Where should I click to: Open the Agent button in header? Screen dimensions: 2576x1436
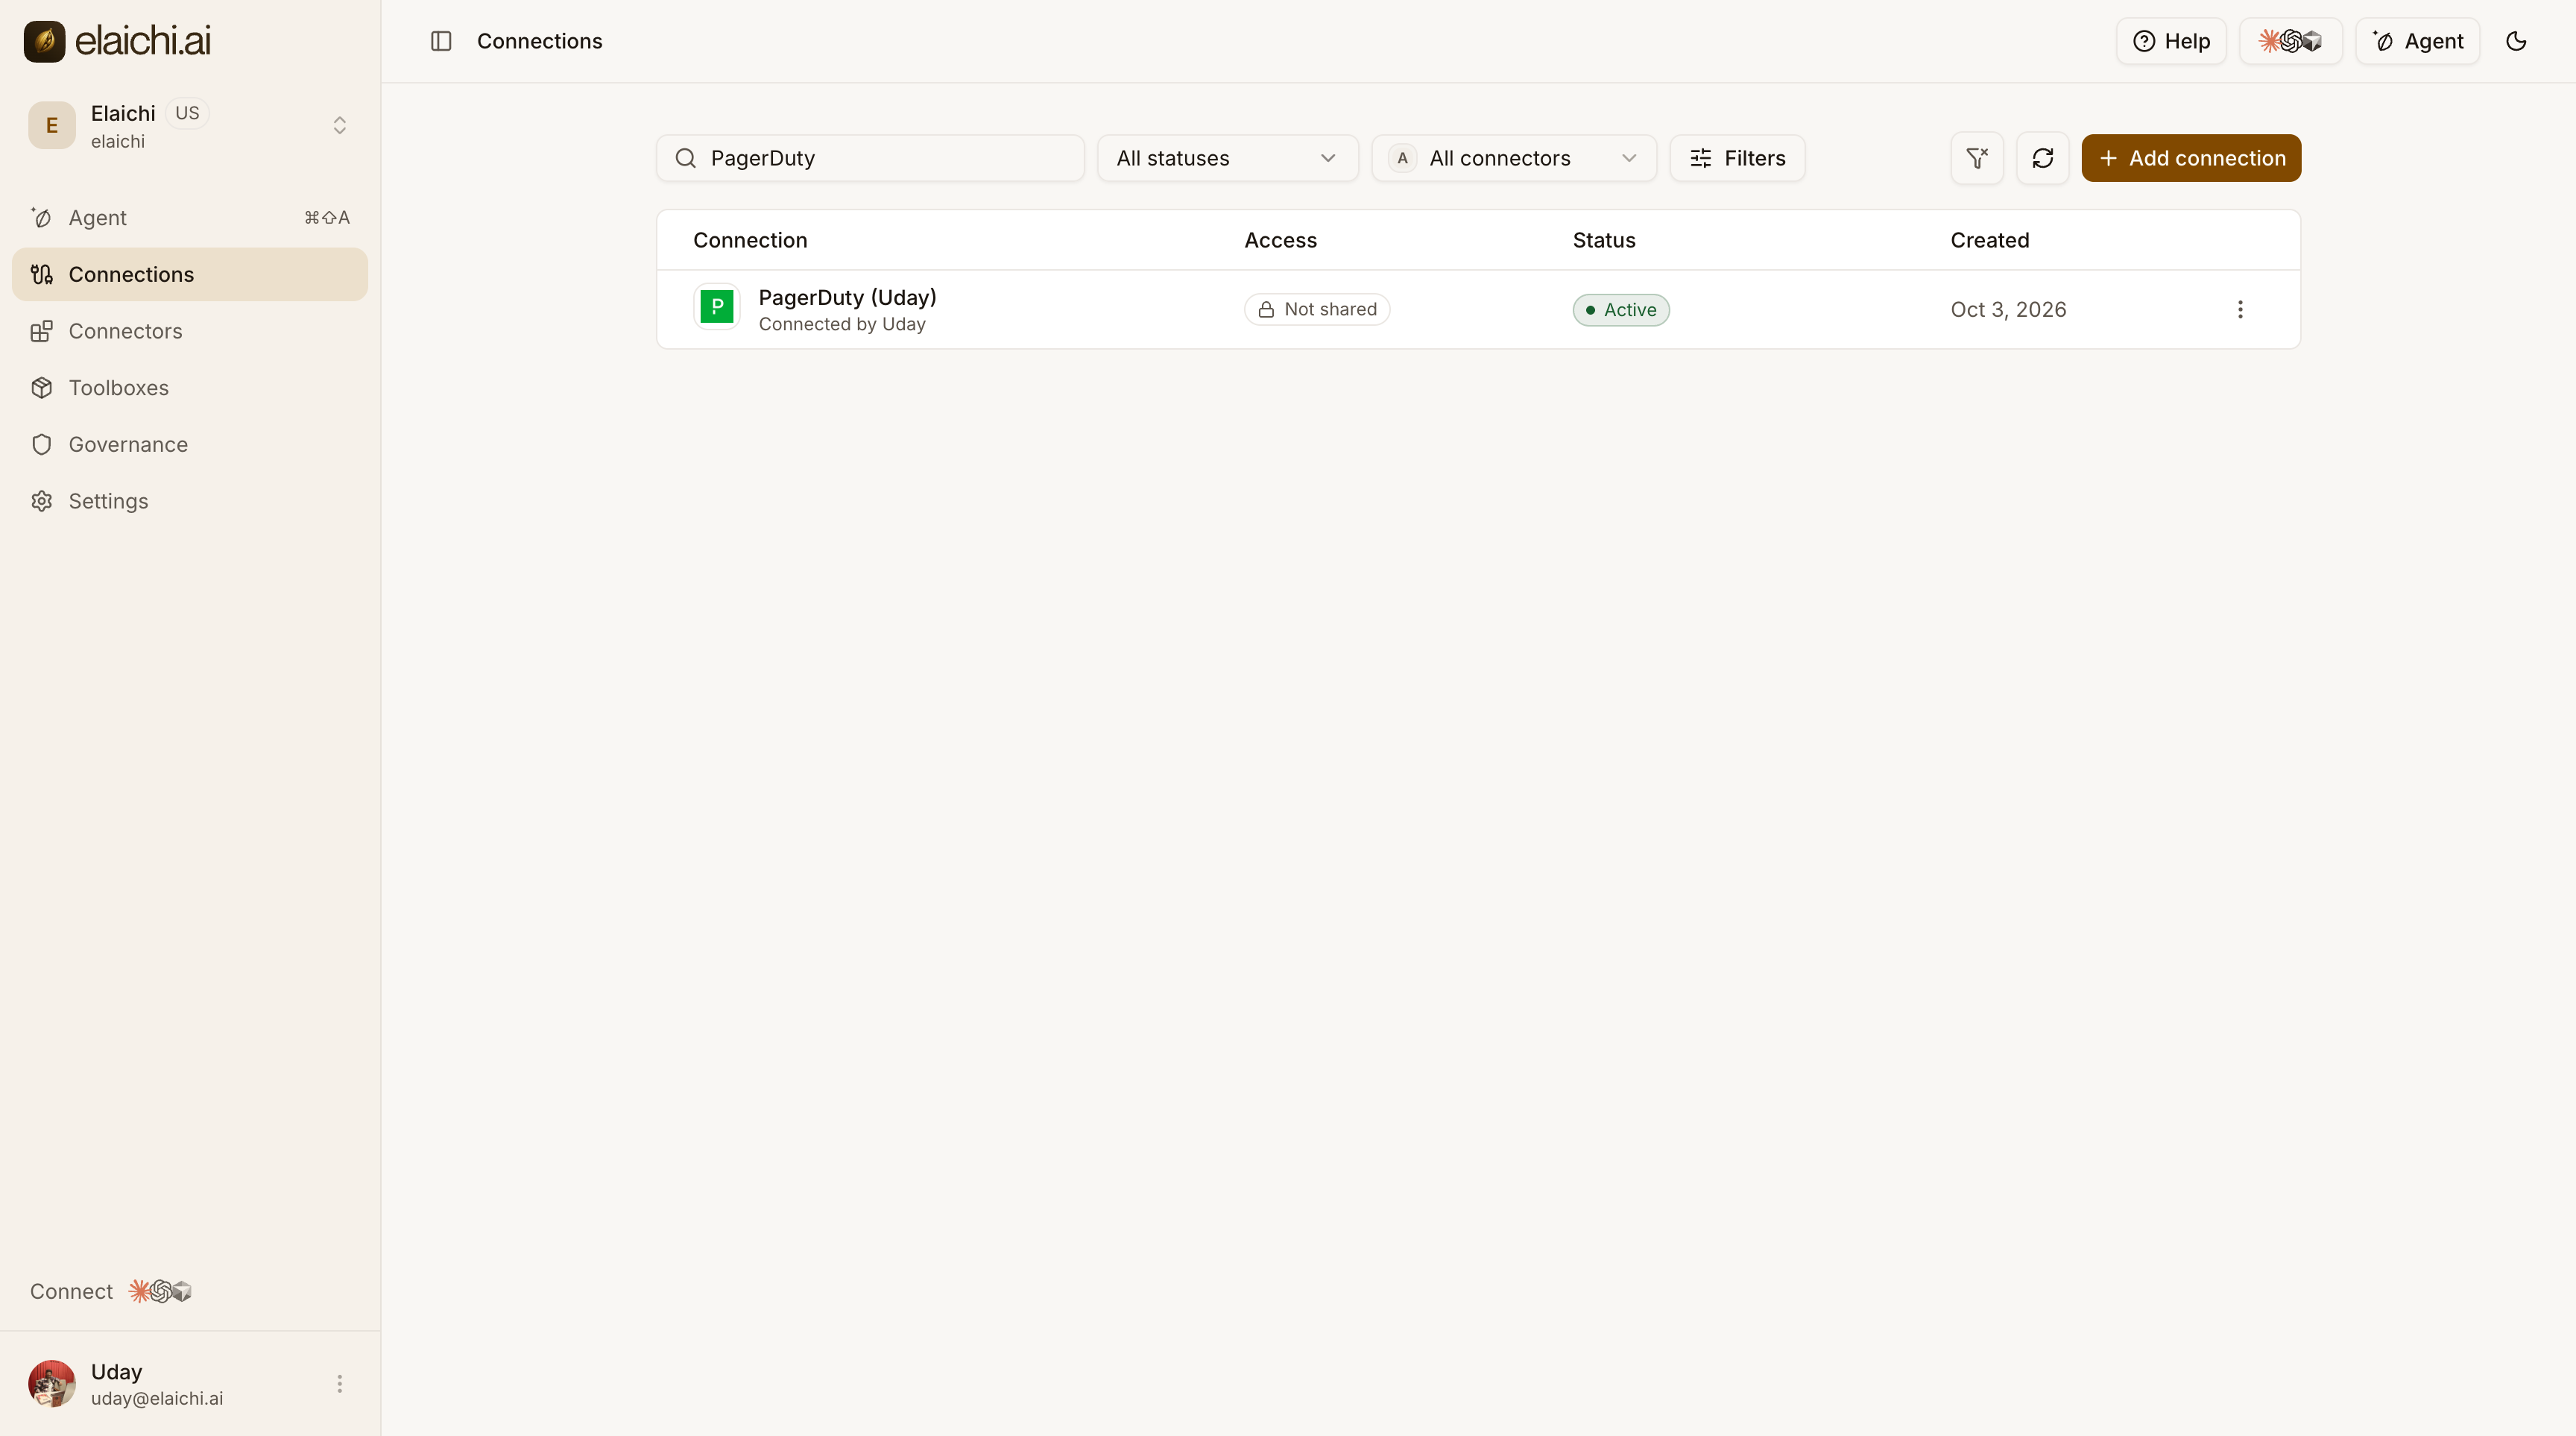[2417, 41]
